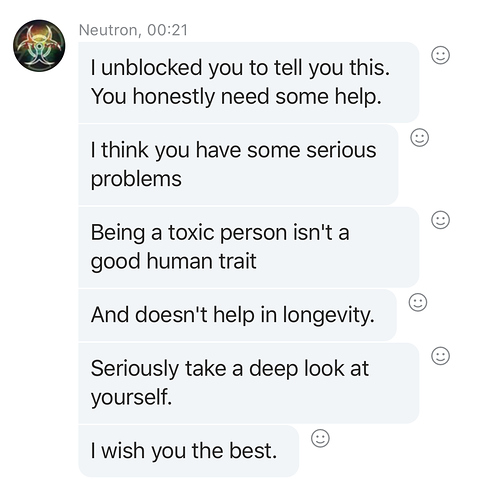Open emoji reaction for 'serious problems' message
Screen dimensions: 490x500
(x=419, y=137)
